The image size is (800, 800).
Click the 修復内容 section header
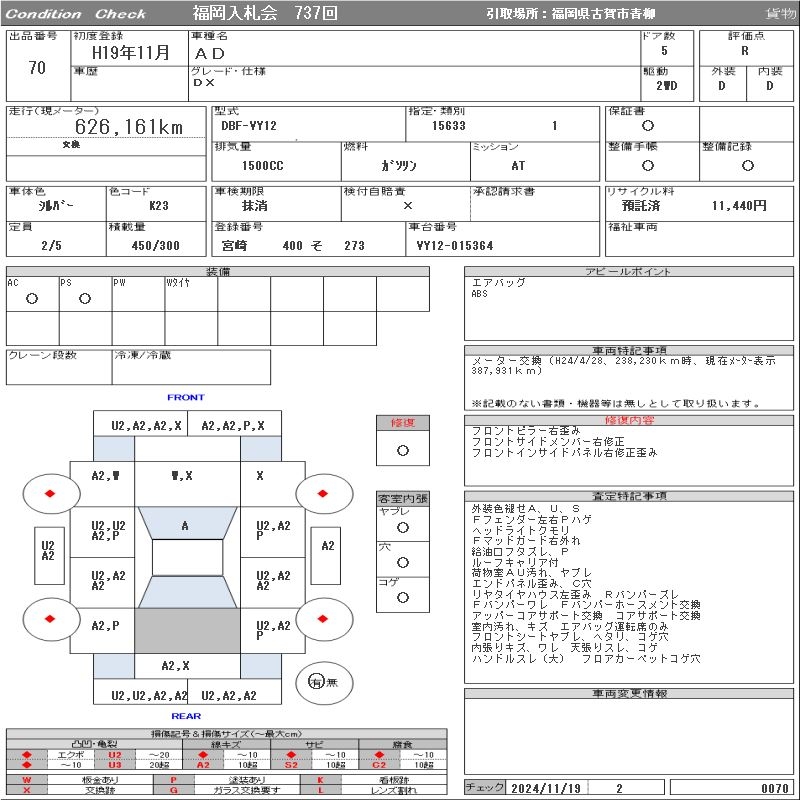click(x=629, y=420)
